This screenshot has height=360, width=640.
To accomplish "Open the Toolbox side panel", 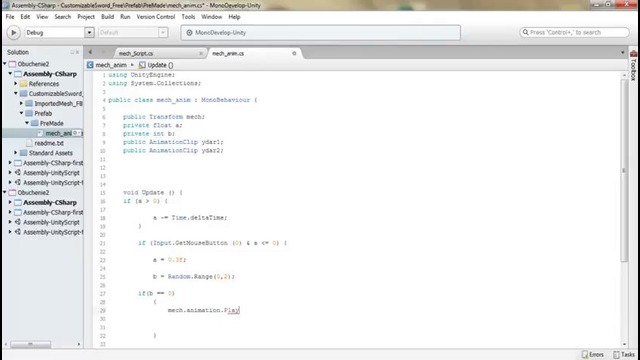I will pyautogui.click(x=633, y=65).
